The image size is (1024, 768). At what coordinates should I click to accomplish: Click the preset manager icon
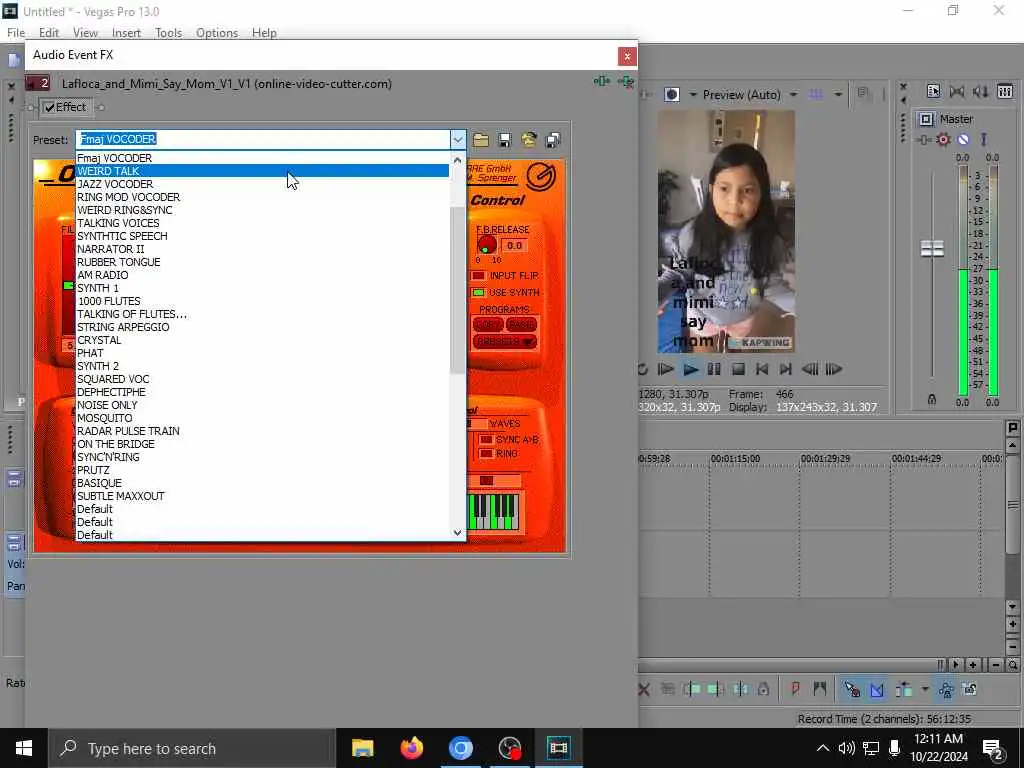click(529, 140)
